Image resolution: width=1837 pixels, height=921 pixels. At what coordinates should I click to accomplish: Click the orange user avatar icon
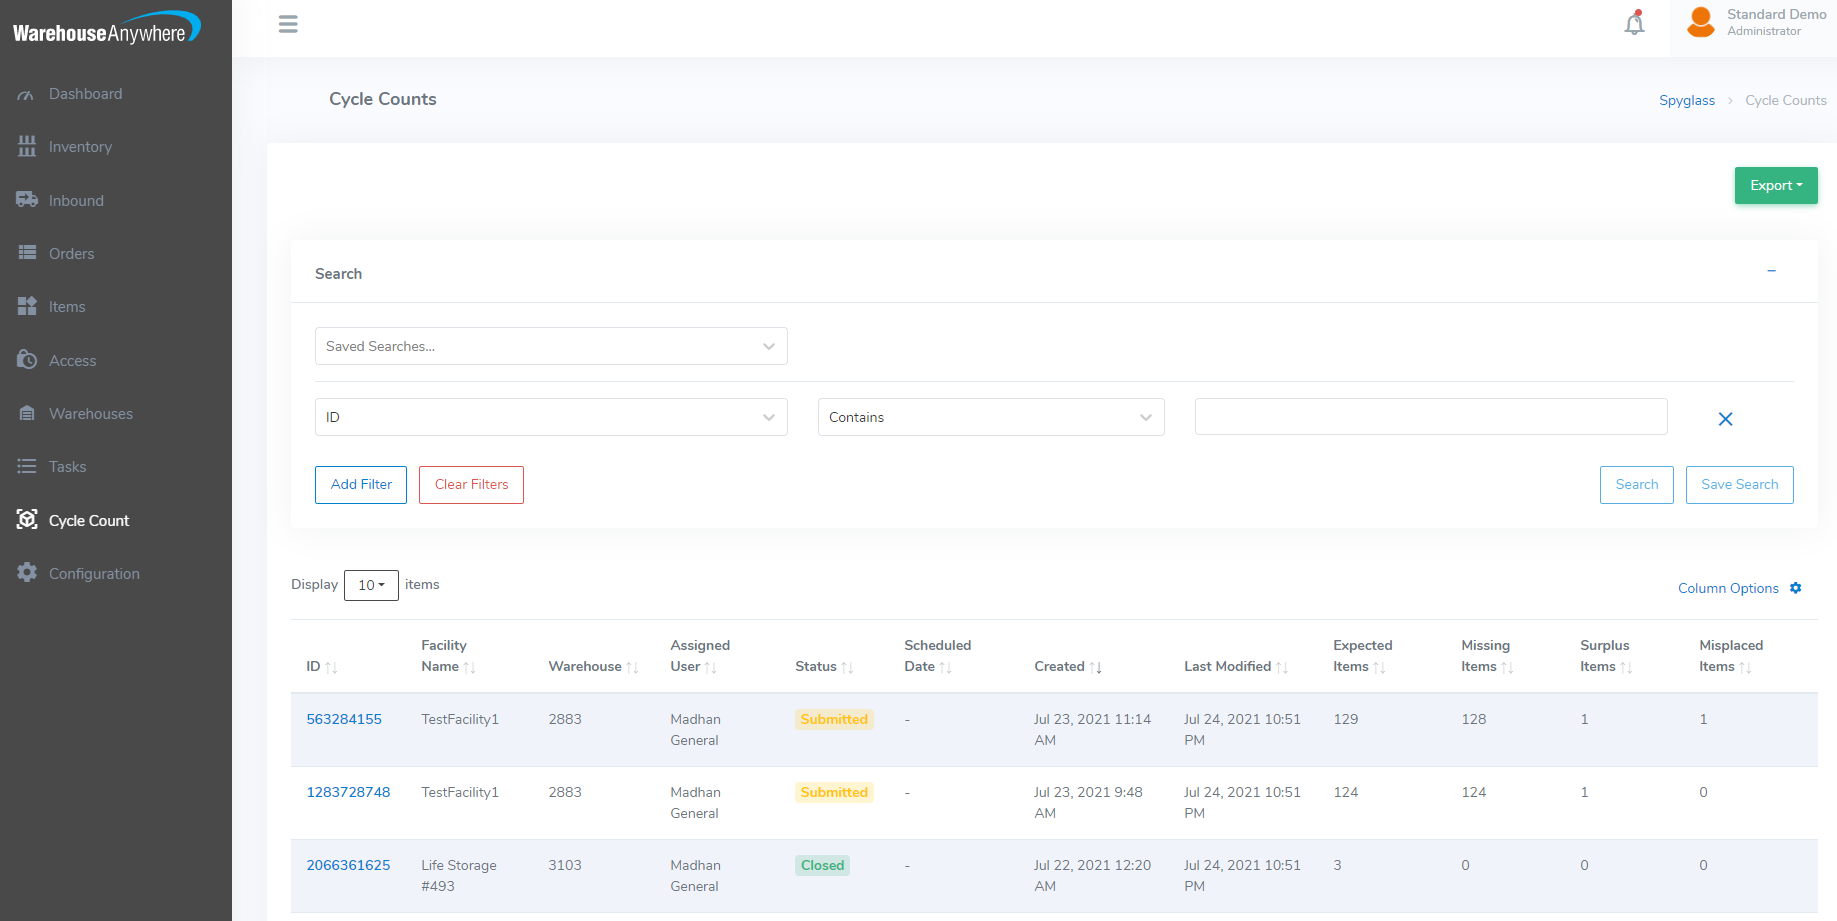(x=1701, y=22)
